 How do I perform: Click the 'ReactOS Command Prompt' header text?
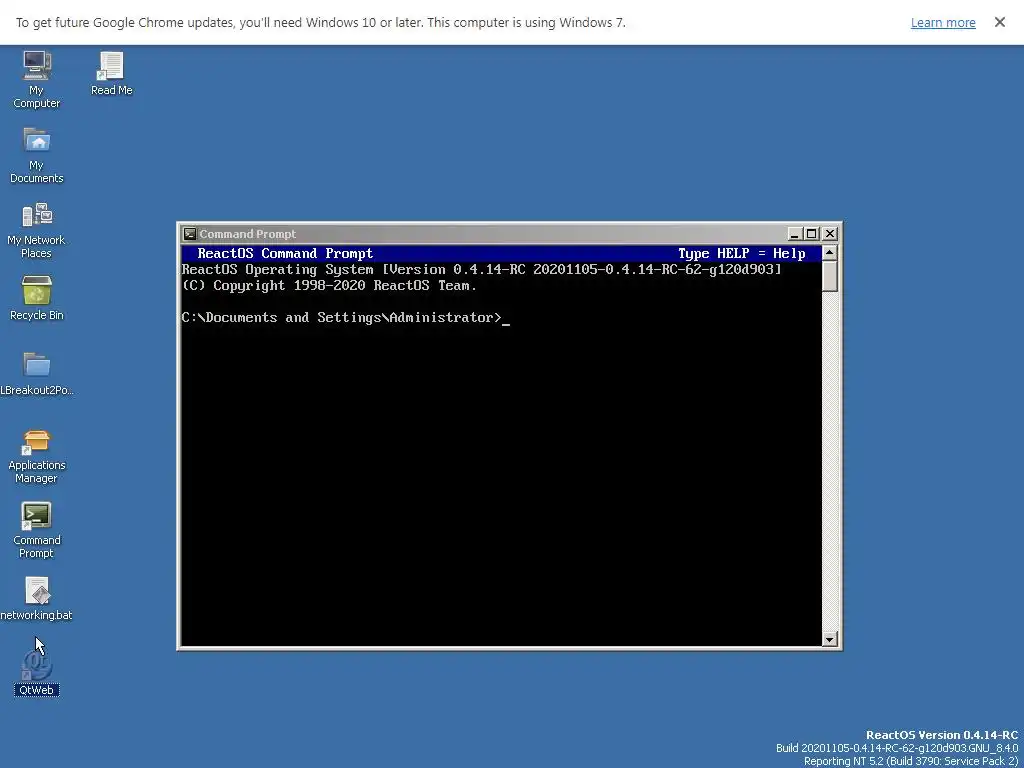[x=285, y=253]
